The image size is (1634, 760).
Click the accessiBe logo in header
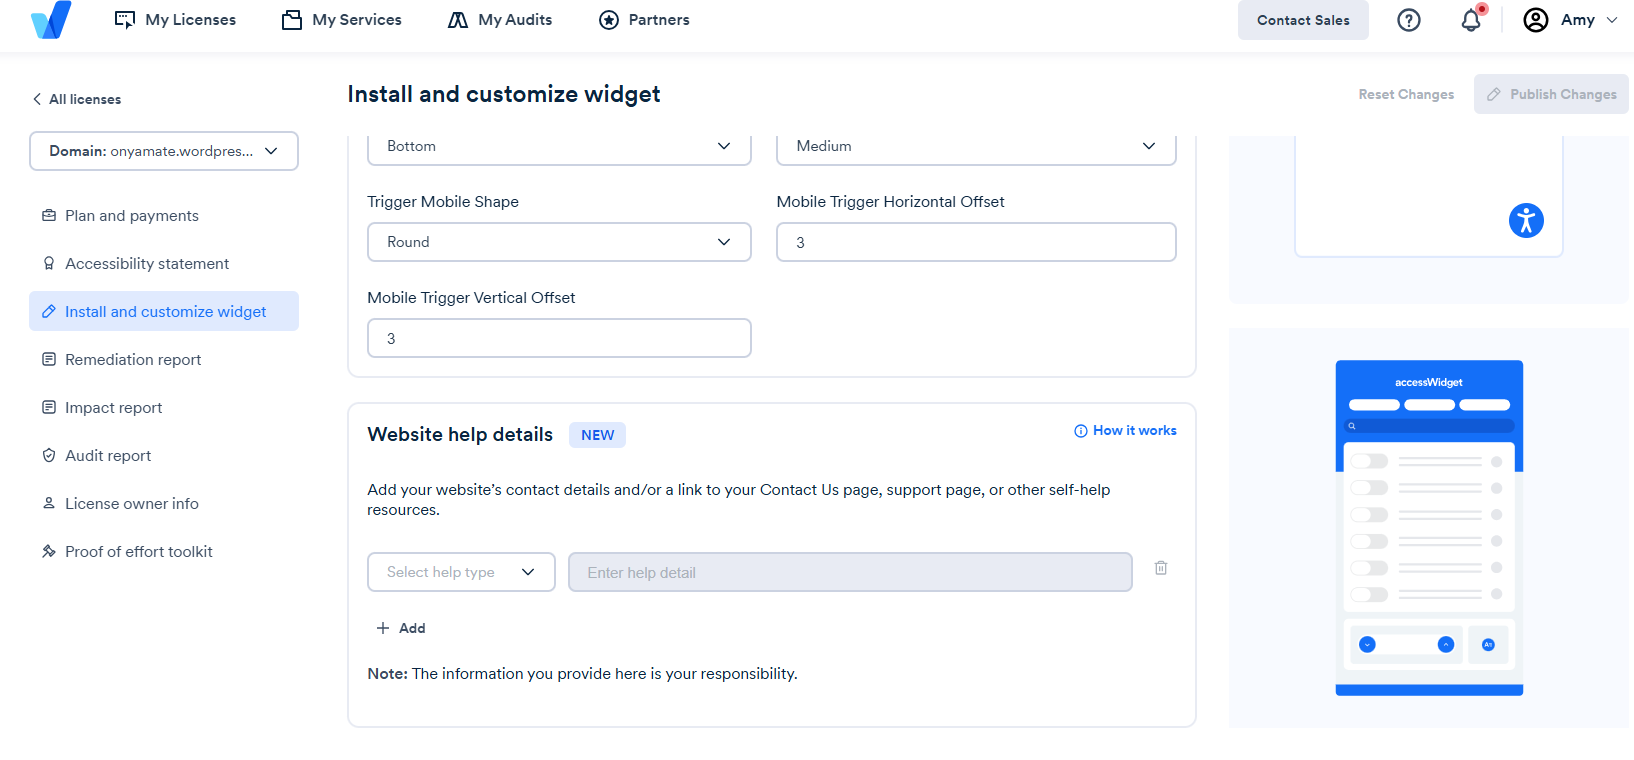51,20
